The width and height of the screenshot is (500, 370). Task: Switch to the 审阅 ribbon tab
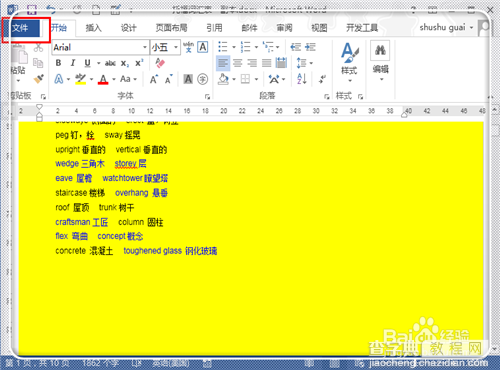pos(284,28)
